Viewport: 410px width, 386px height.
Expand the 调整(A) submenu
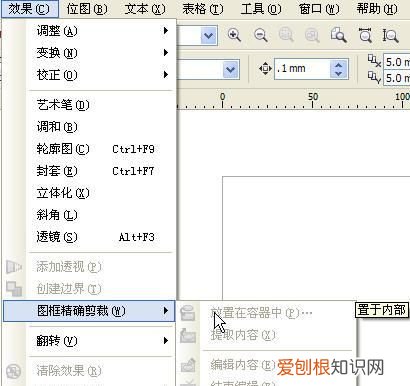pyautogui.click(x=89, y=31)
